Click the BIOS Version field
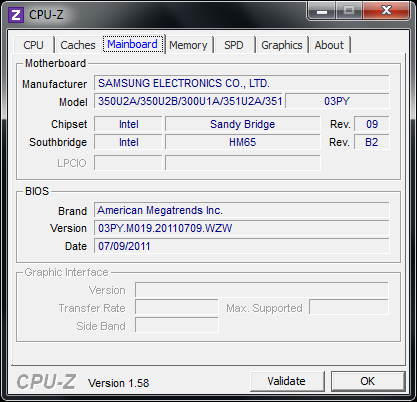This screenshot has width=417, height=402. tap(242, 228)
